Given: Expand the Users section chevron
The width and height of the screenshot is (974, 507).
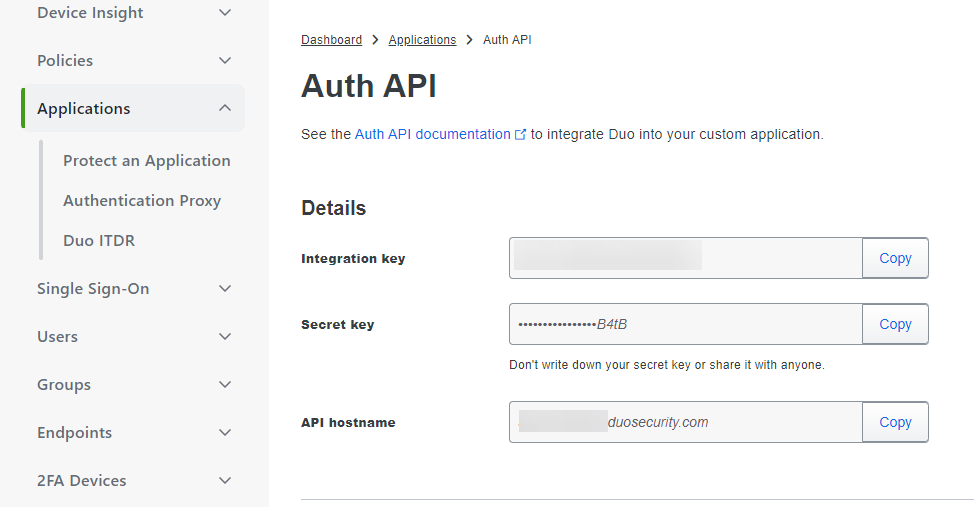Looking at the screenshot, I should coord(225,337).
